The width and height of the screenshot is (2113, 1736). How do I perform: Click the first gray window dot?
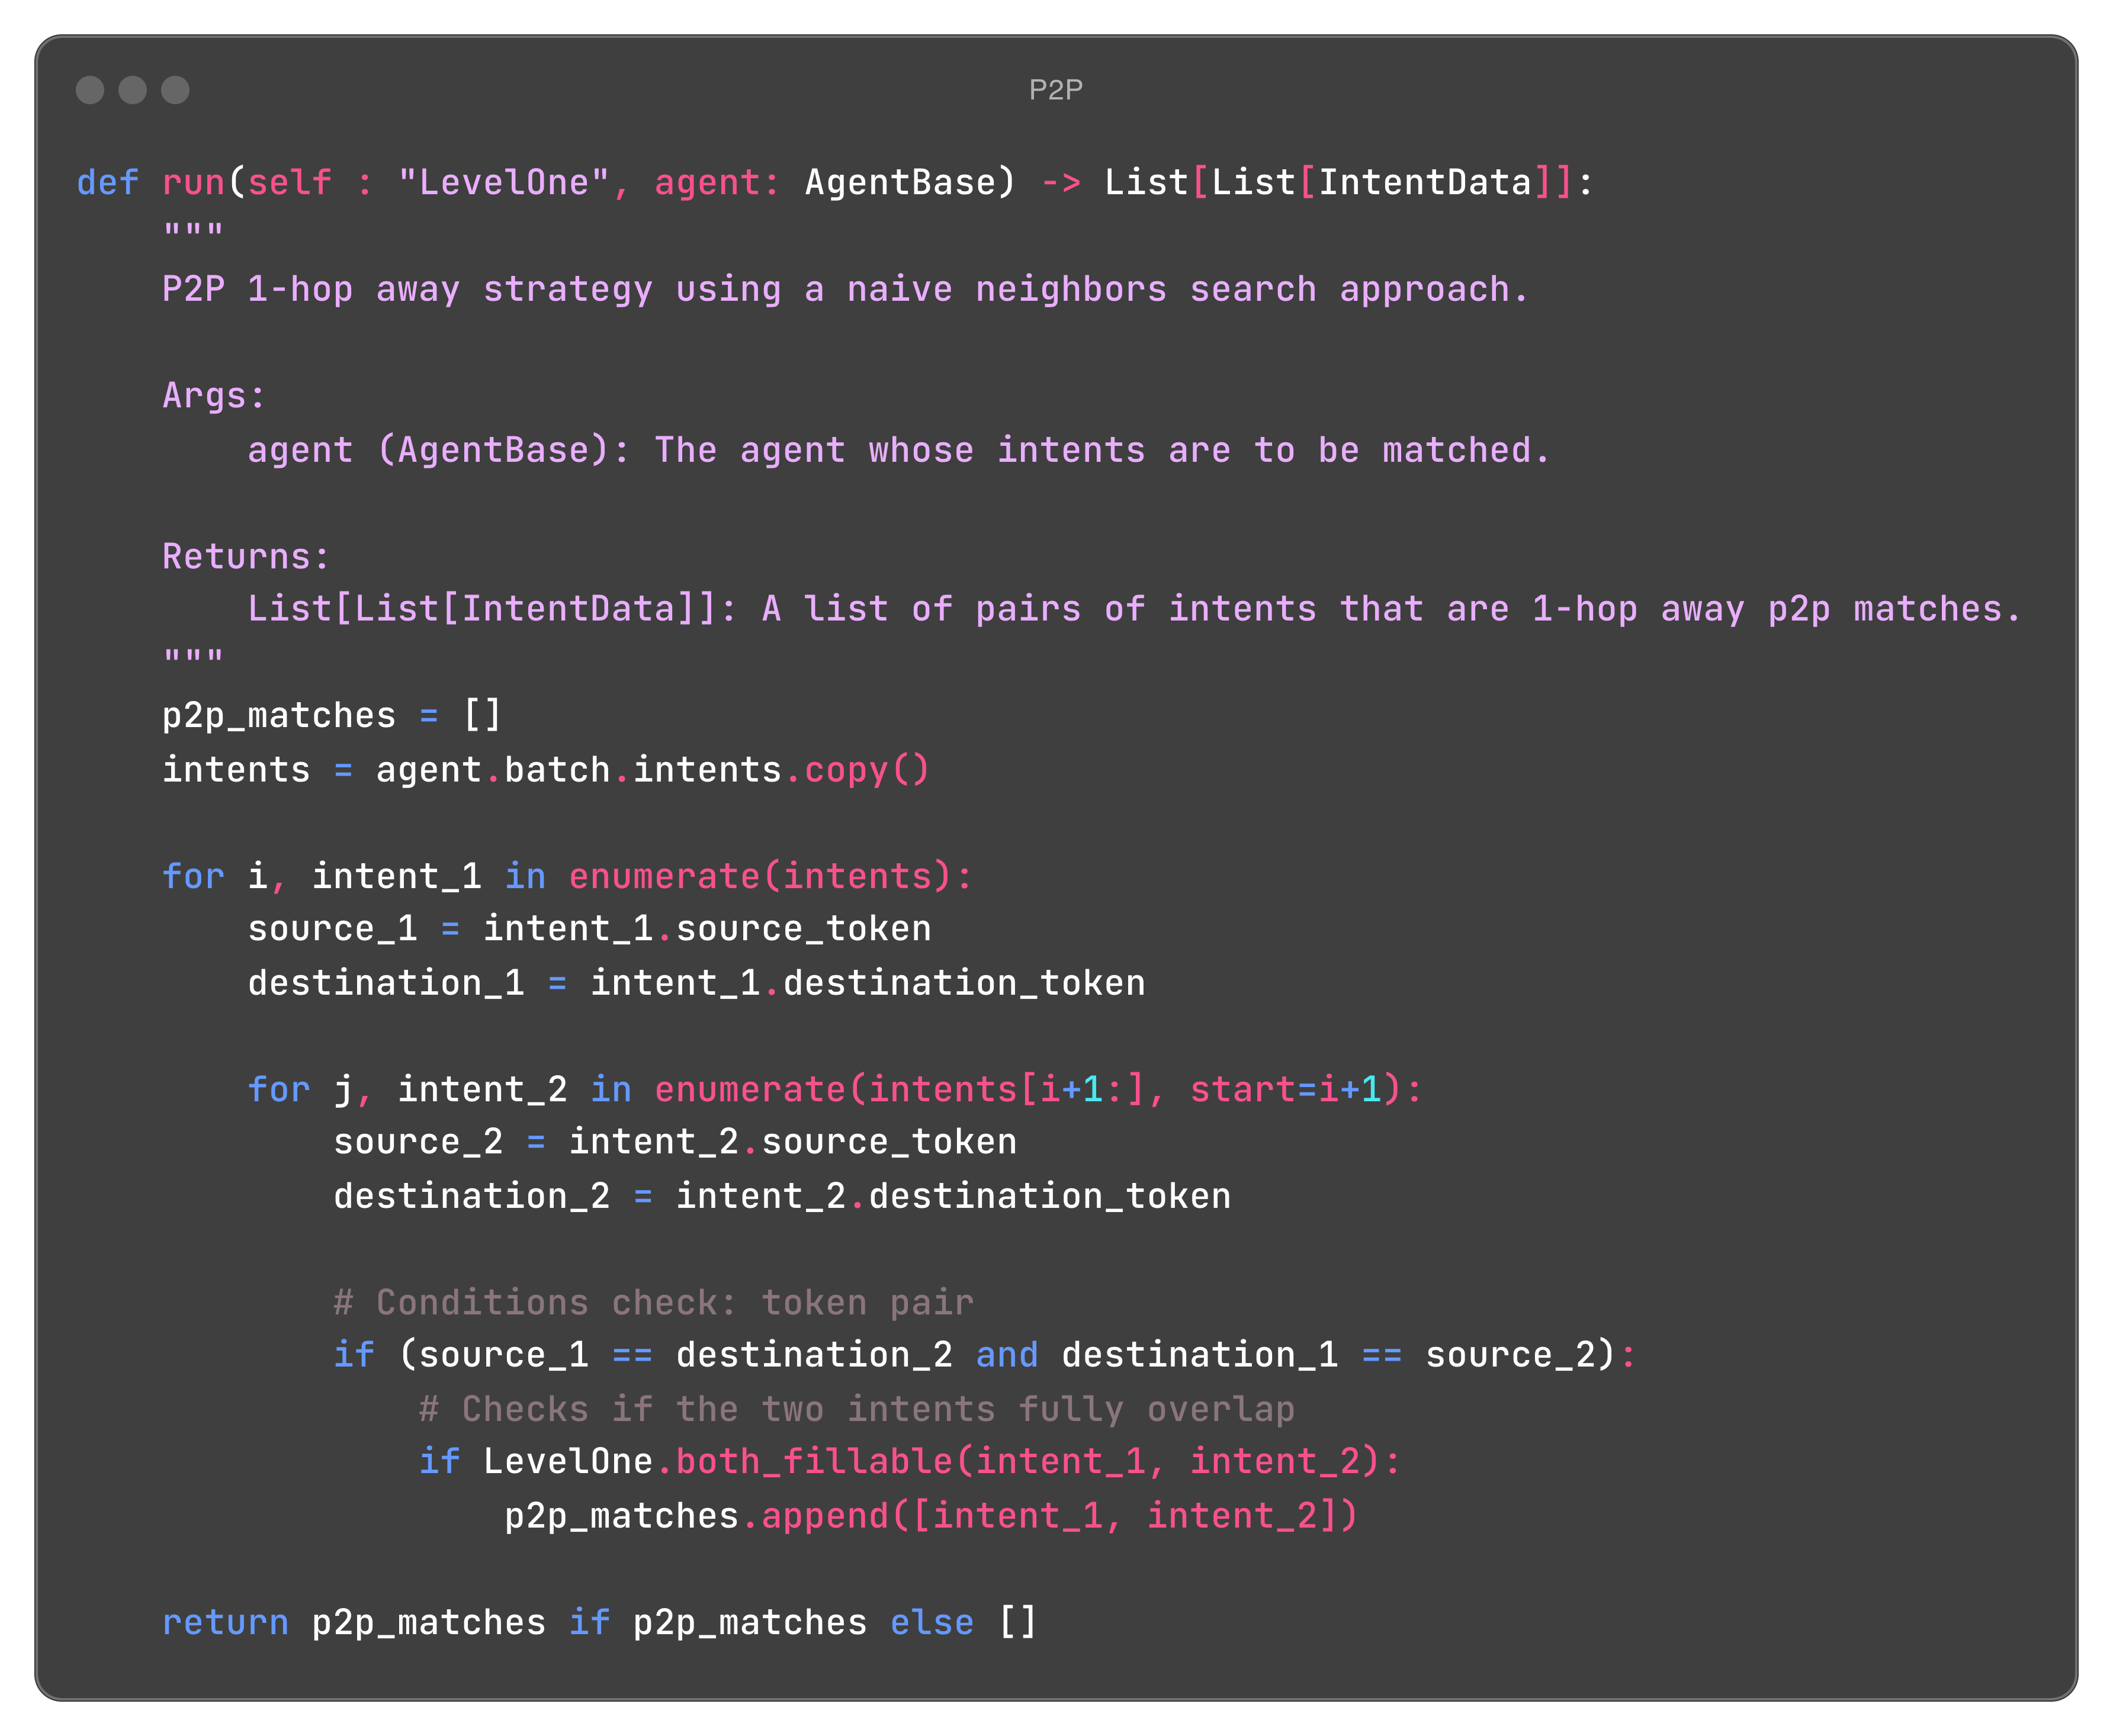coord(90,90)
